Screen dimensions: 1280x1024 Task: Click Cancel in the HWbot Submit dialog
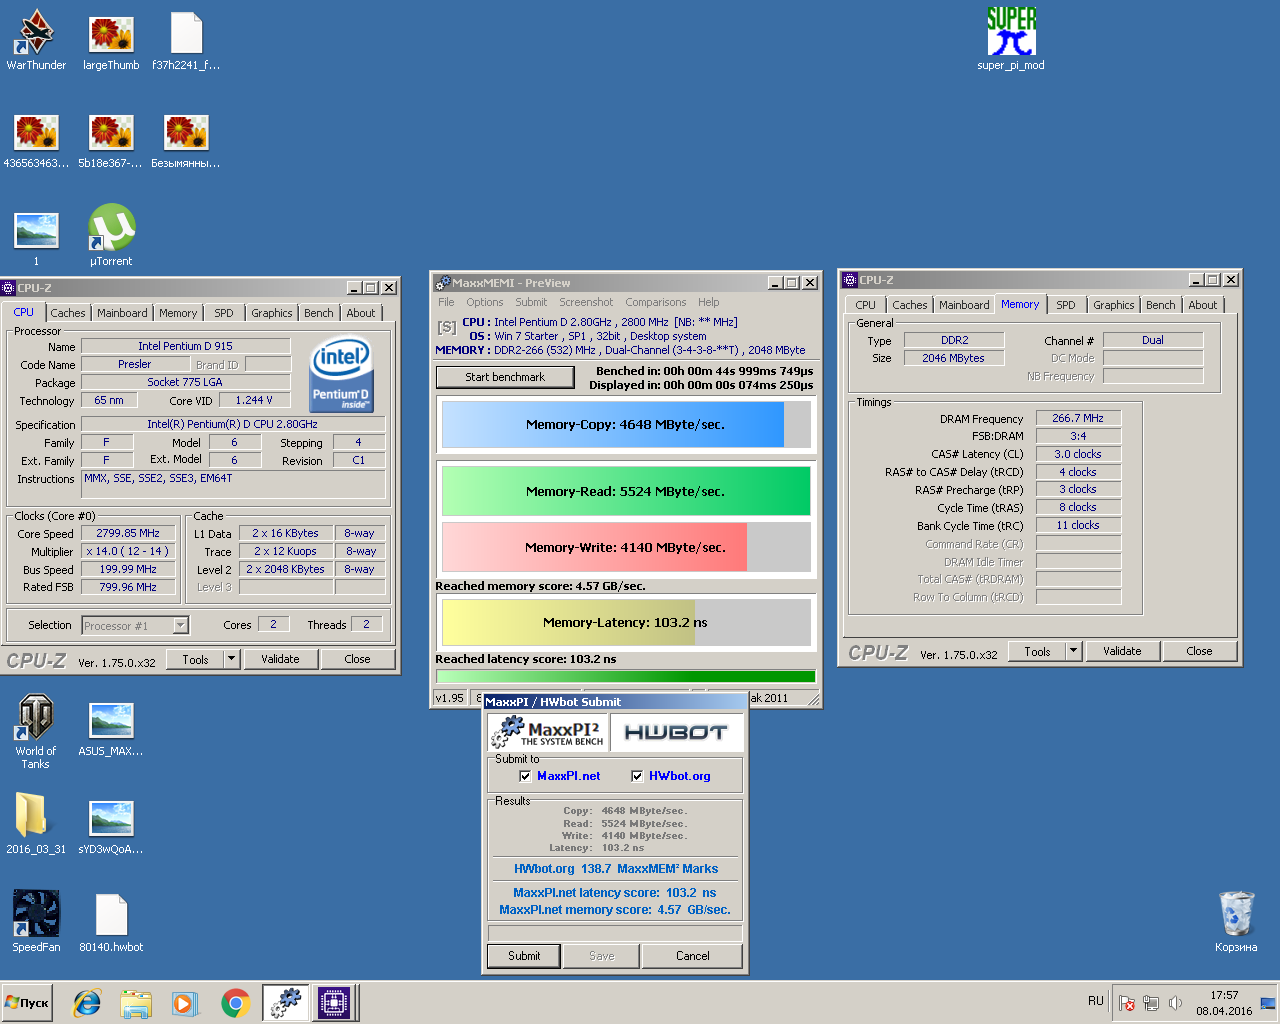tap(692, 956)
